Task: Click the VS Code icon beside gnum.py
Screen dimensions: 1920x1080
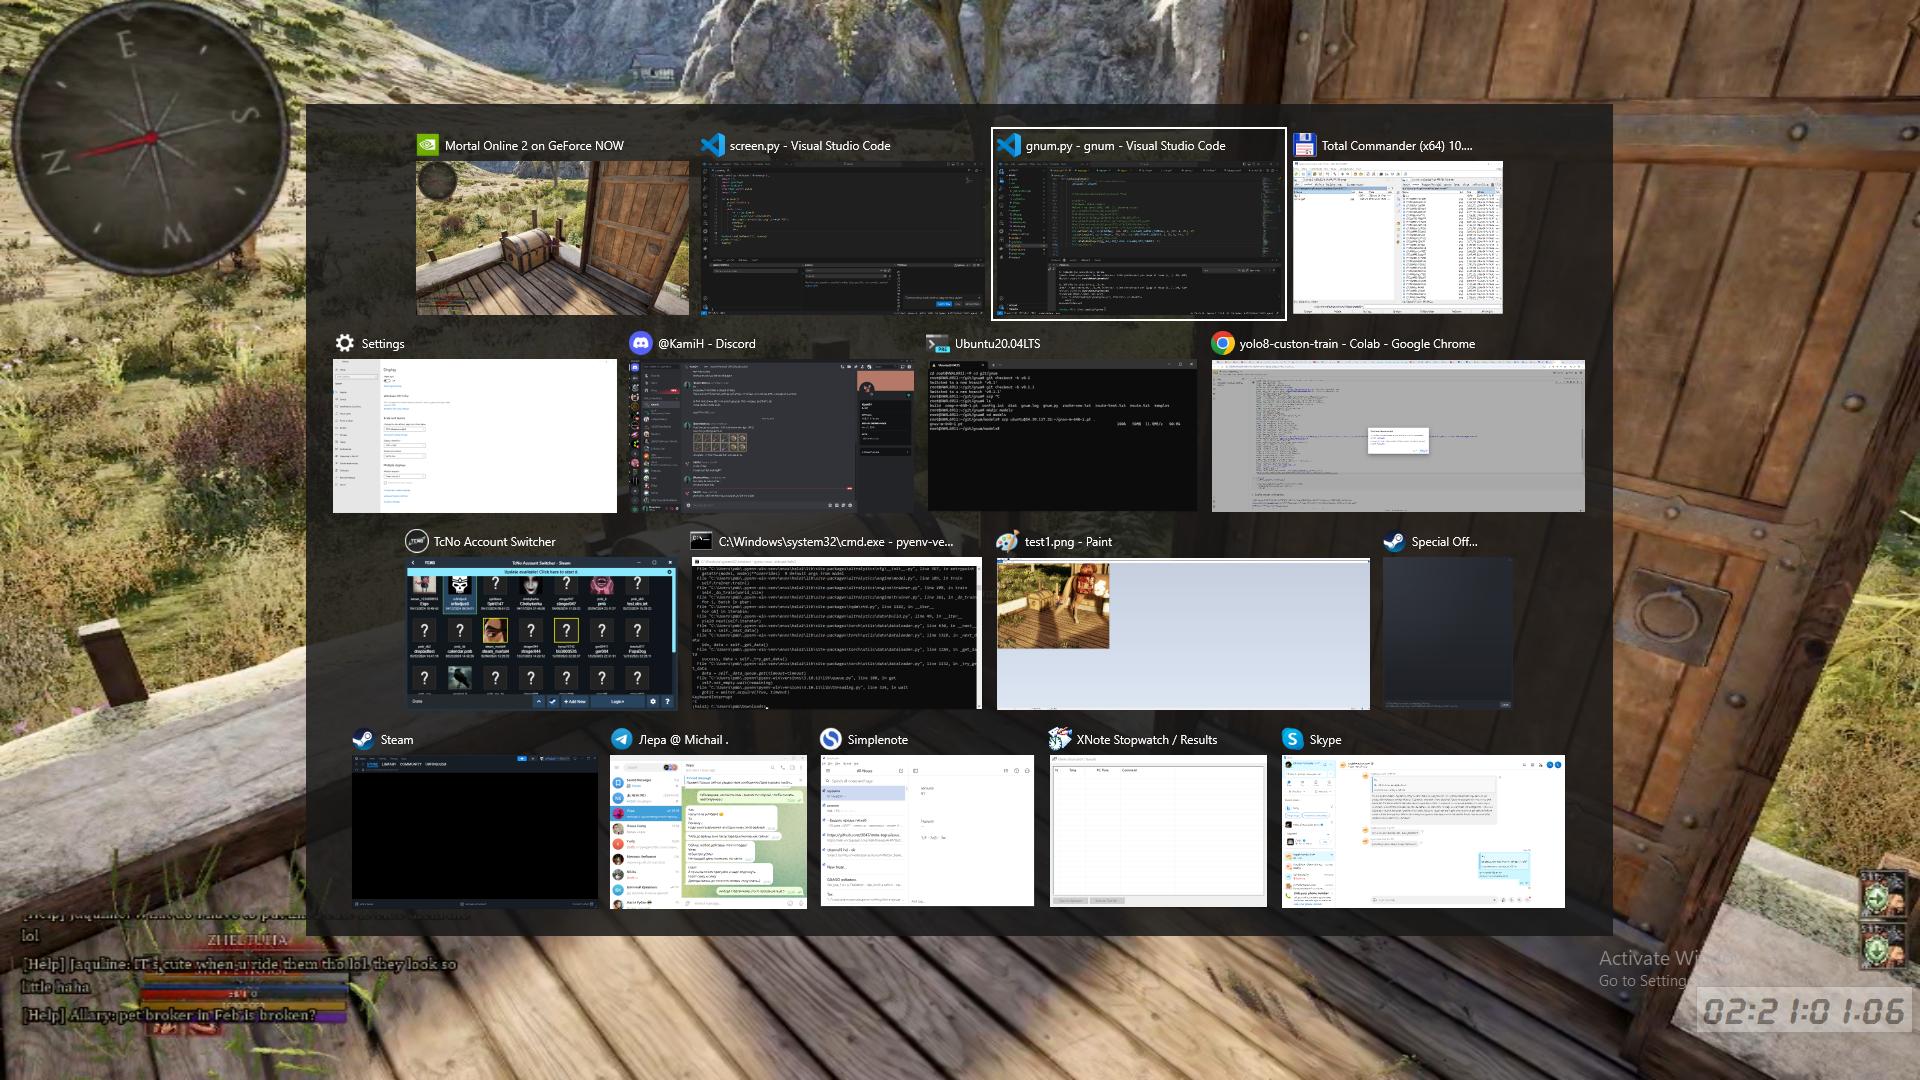Action: click(x=1008, y=145)
